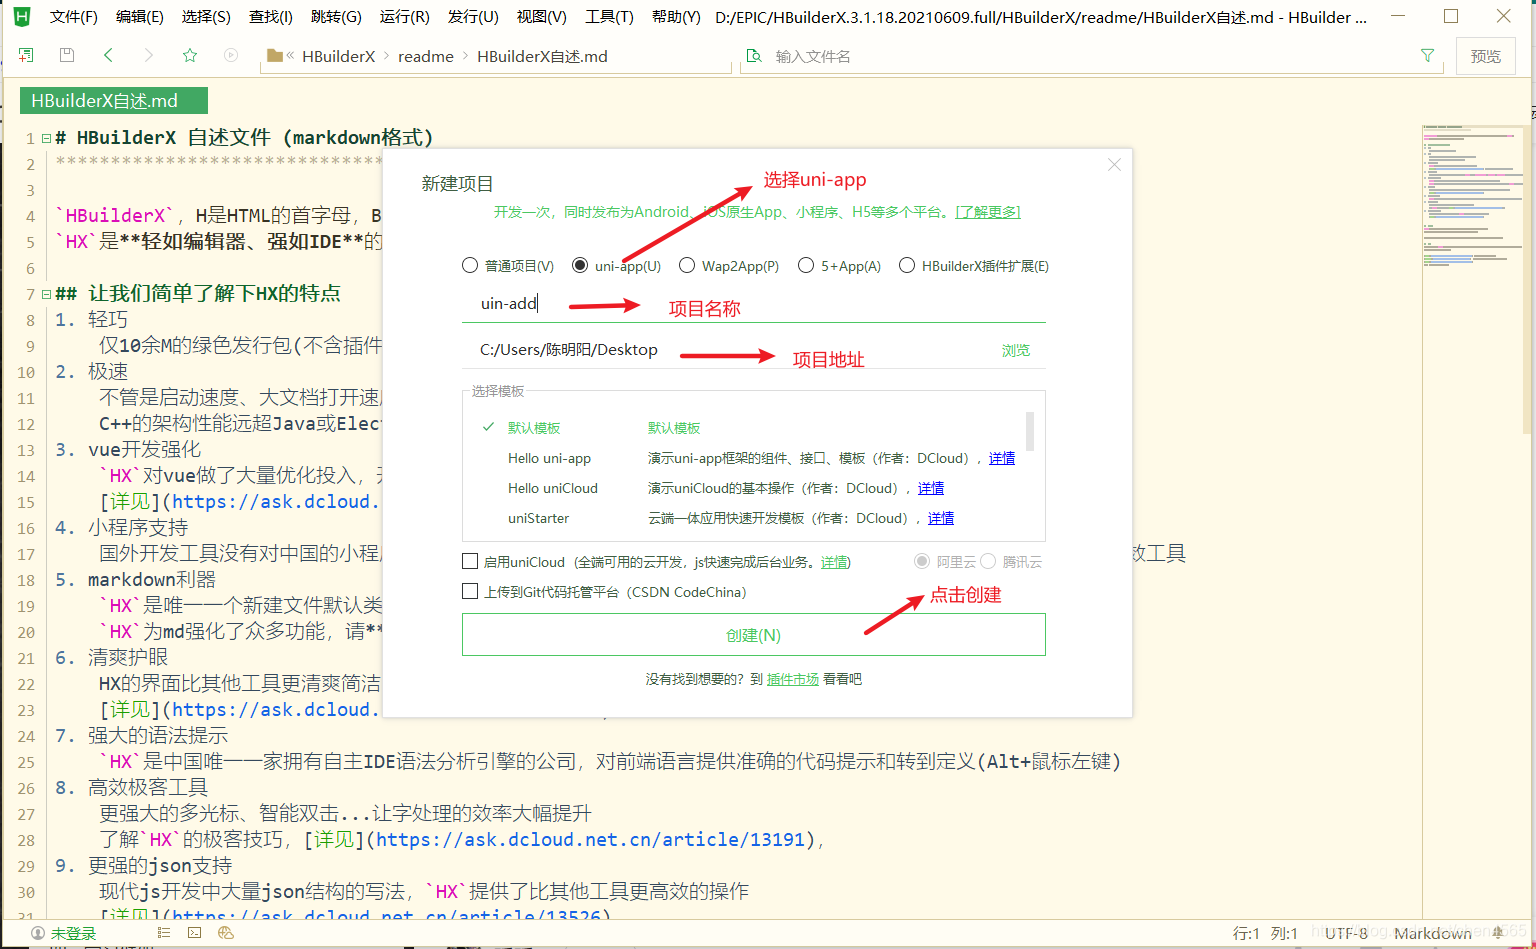1536x949 pixels.
Task: Select the 腾讯云 radio option
Action: [988, 561]
